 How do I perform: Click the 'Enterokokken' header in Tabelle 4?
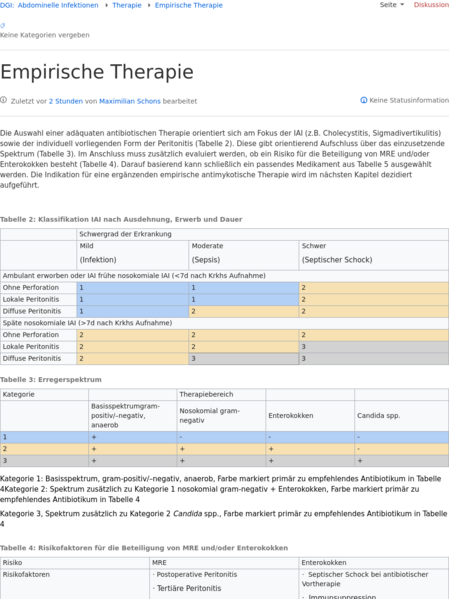point(374,563)
